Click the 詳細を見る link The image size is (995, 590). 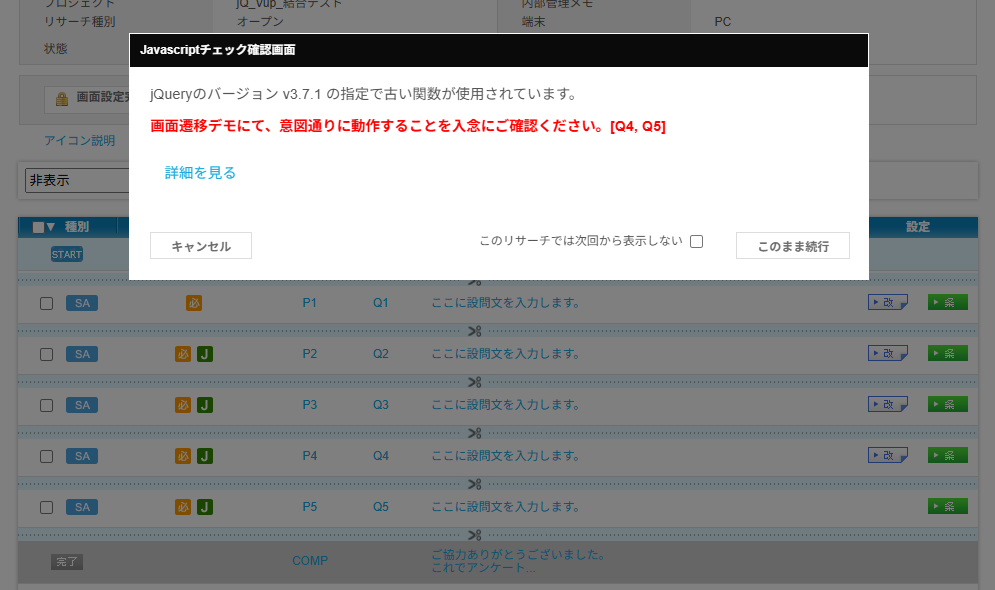pyautogui.click(x=200, y=173)
